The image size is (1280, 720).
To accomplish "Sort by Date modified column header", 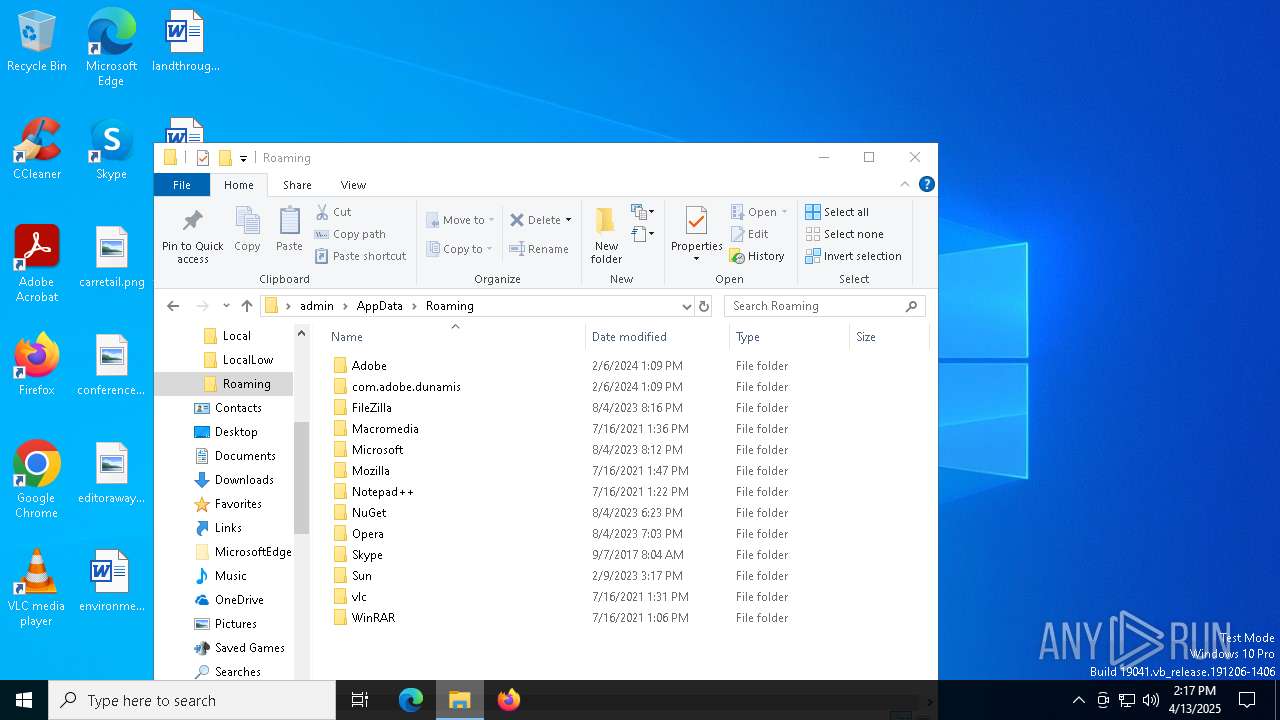I will pos(657,337).
